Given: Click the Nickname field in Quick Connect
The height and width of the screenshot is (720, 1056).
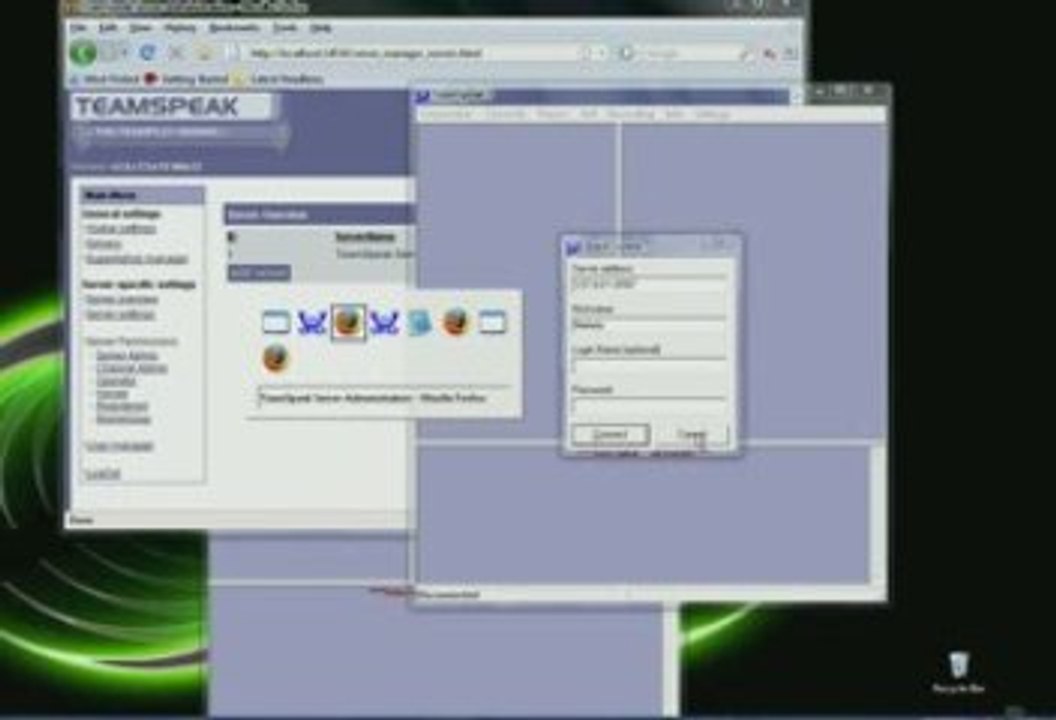Looking at the screenshot, I should point(649,325).
